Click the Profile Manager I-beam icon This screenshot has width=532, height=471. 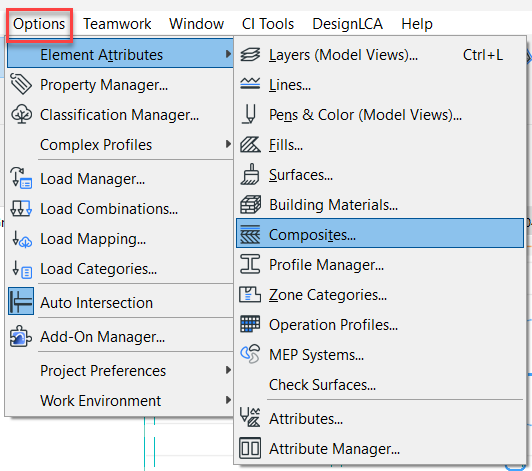250,264
